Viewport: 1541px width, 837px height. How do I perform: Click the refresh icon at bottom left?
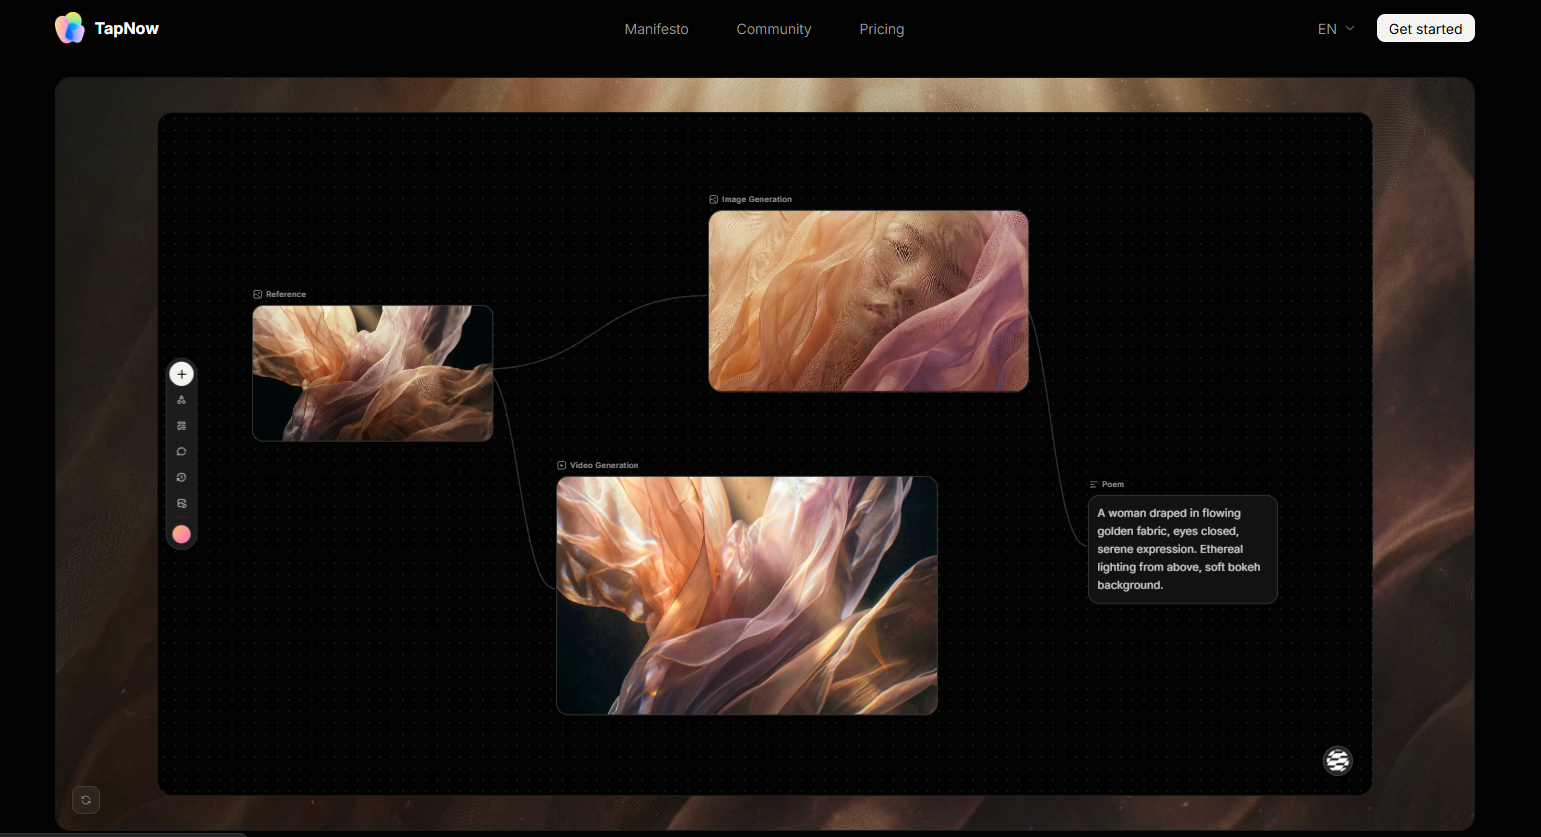tap(86, 800)
